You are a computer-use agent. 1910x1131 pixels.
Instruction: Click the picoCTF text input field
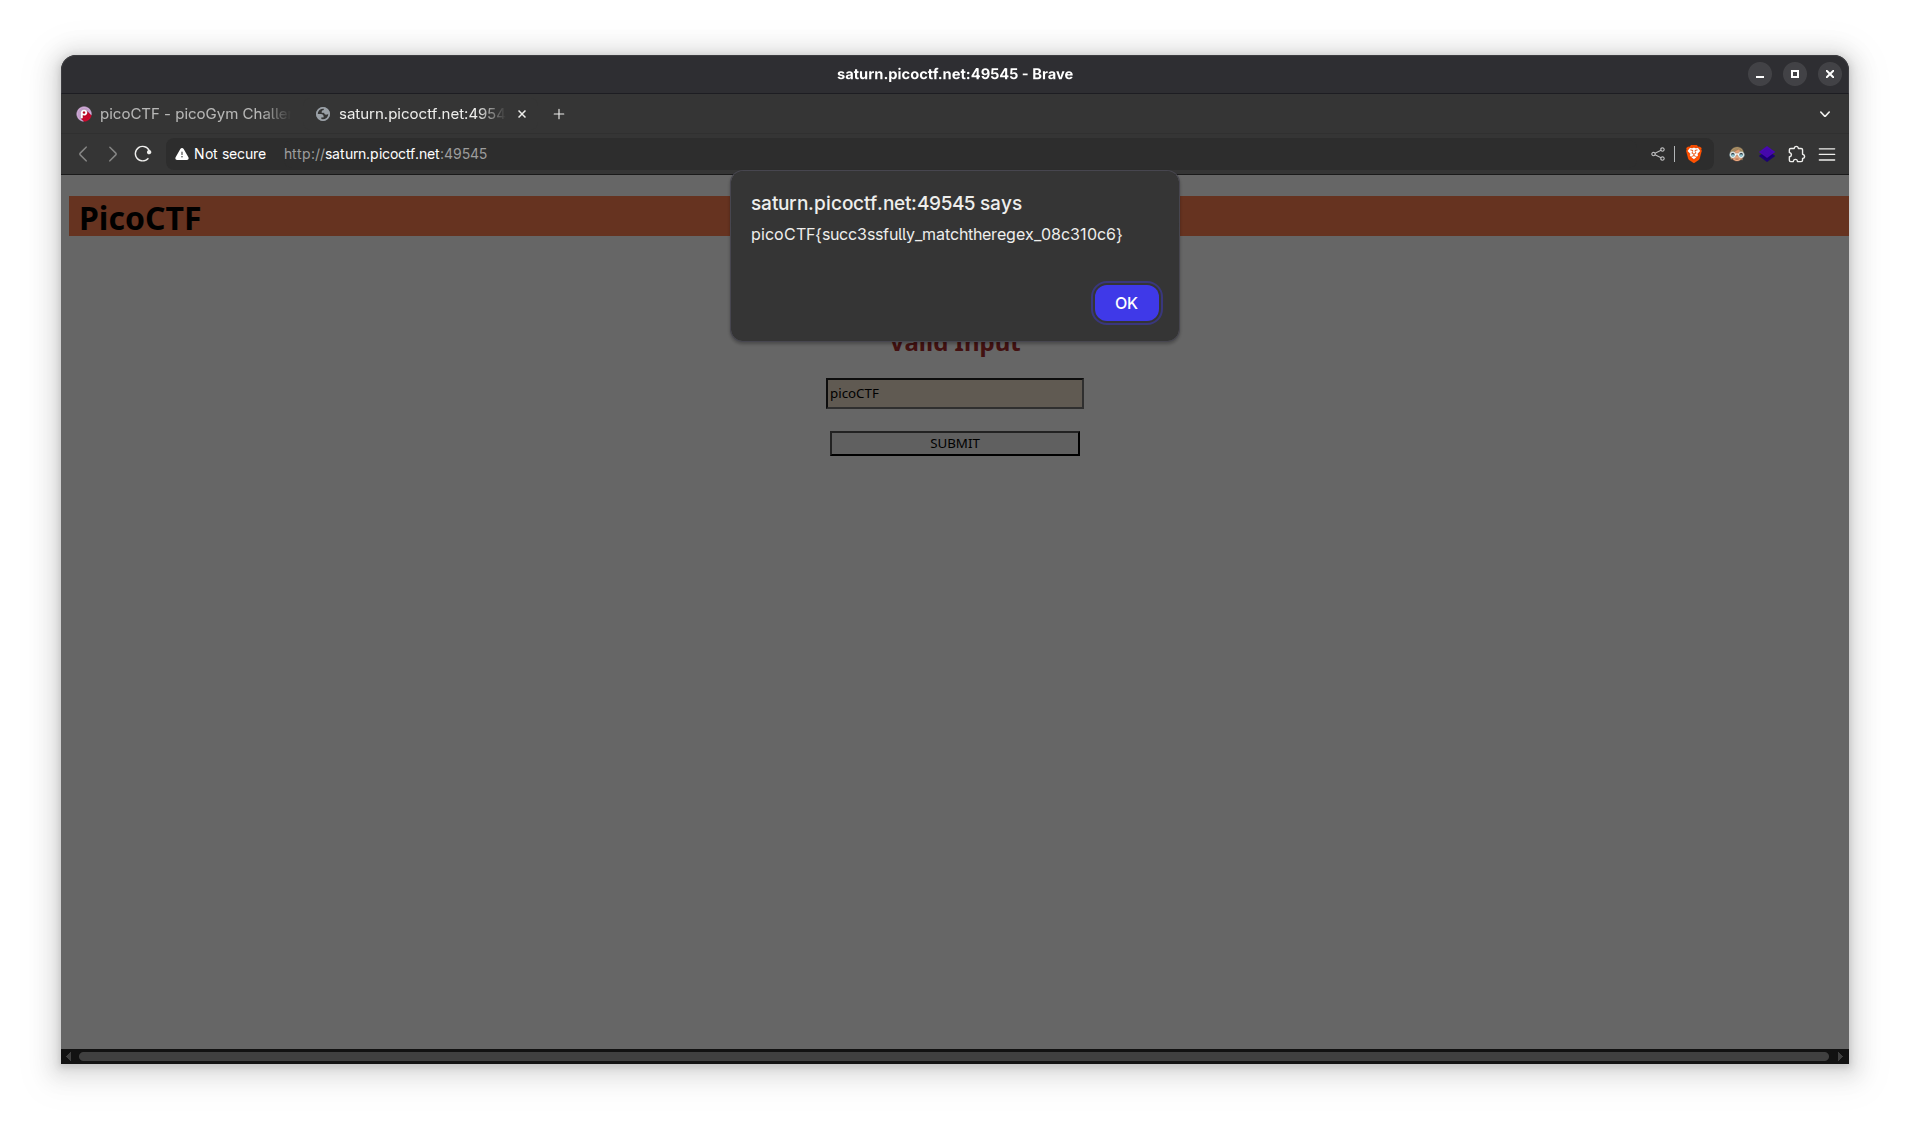tap(954, 393)
